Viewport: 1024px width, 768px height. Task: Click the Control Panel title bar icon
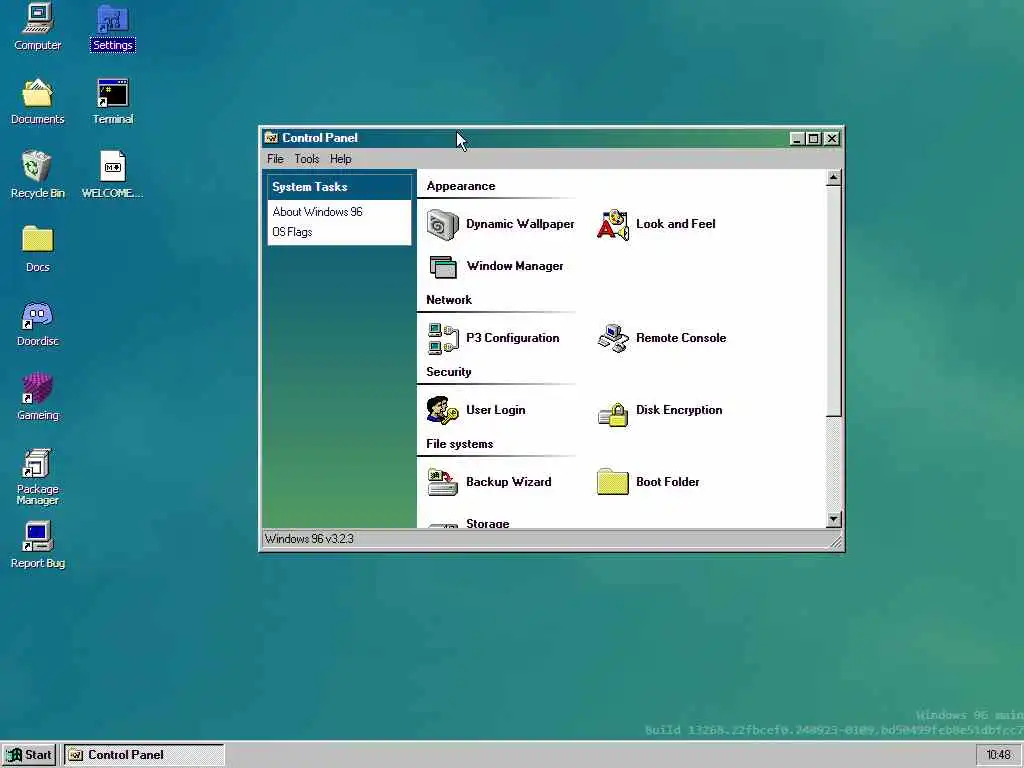[271, 138]
